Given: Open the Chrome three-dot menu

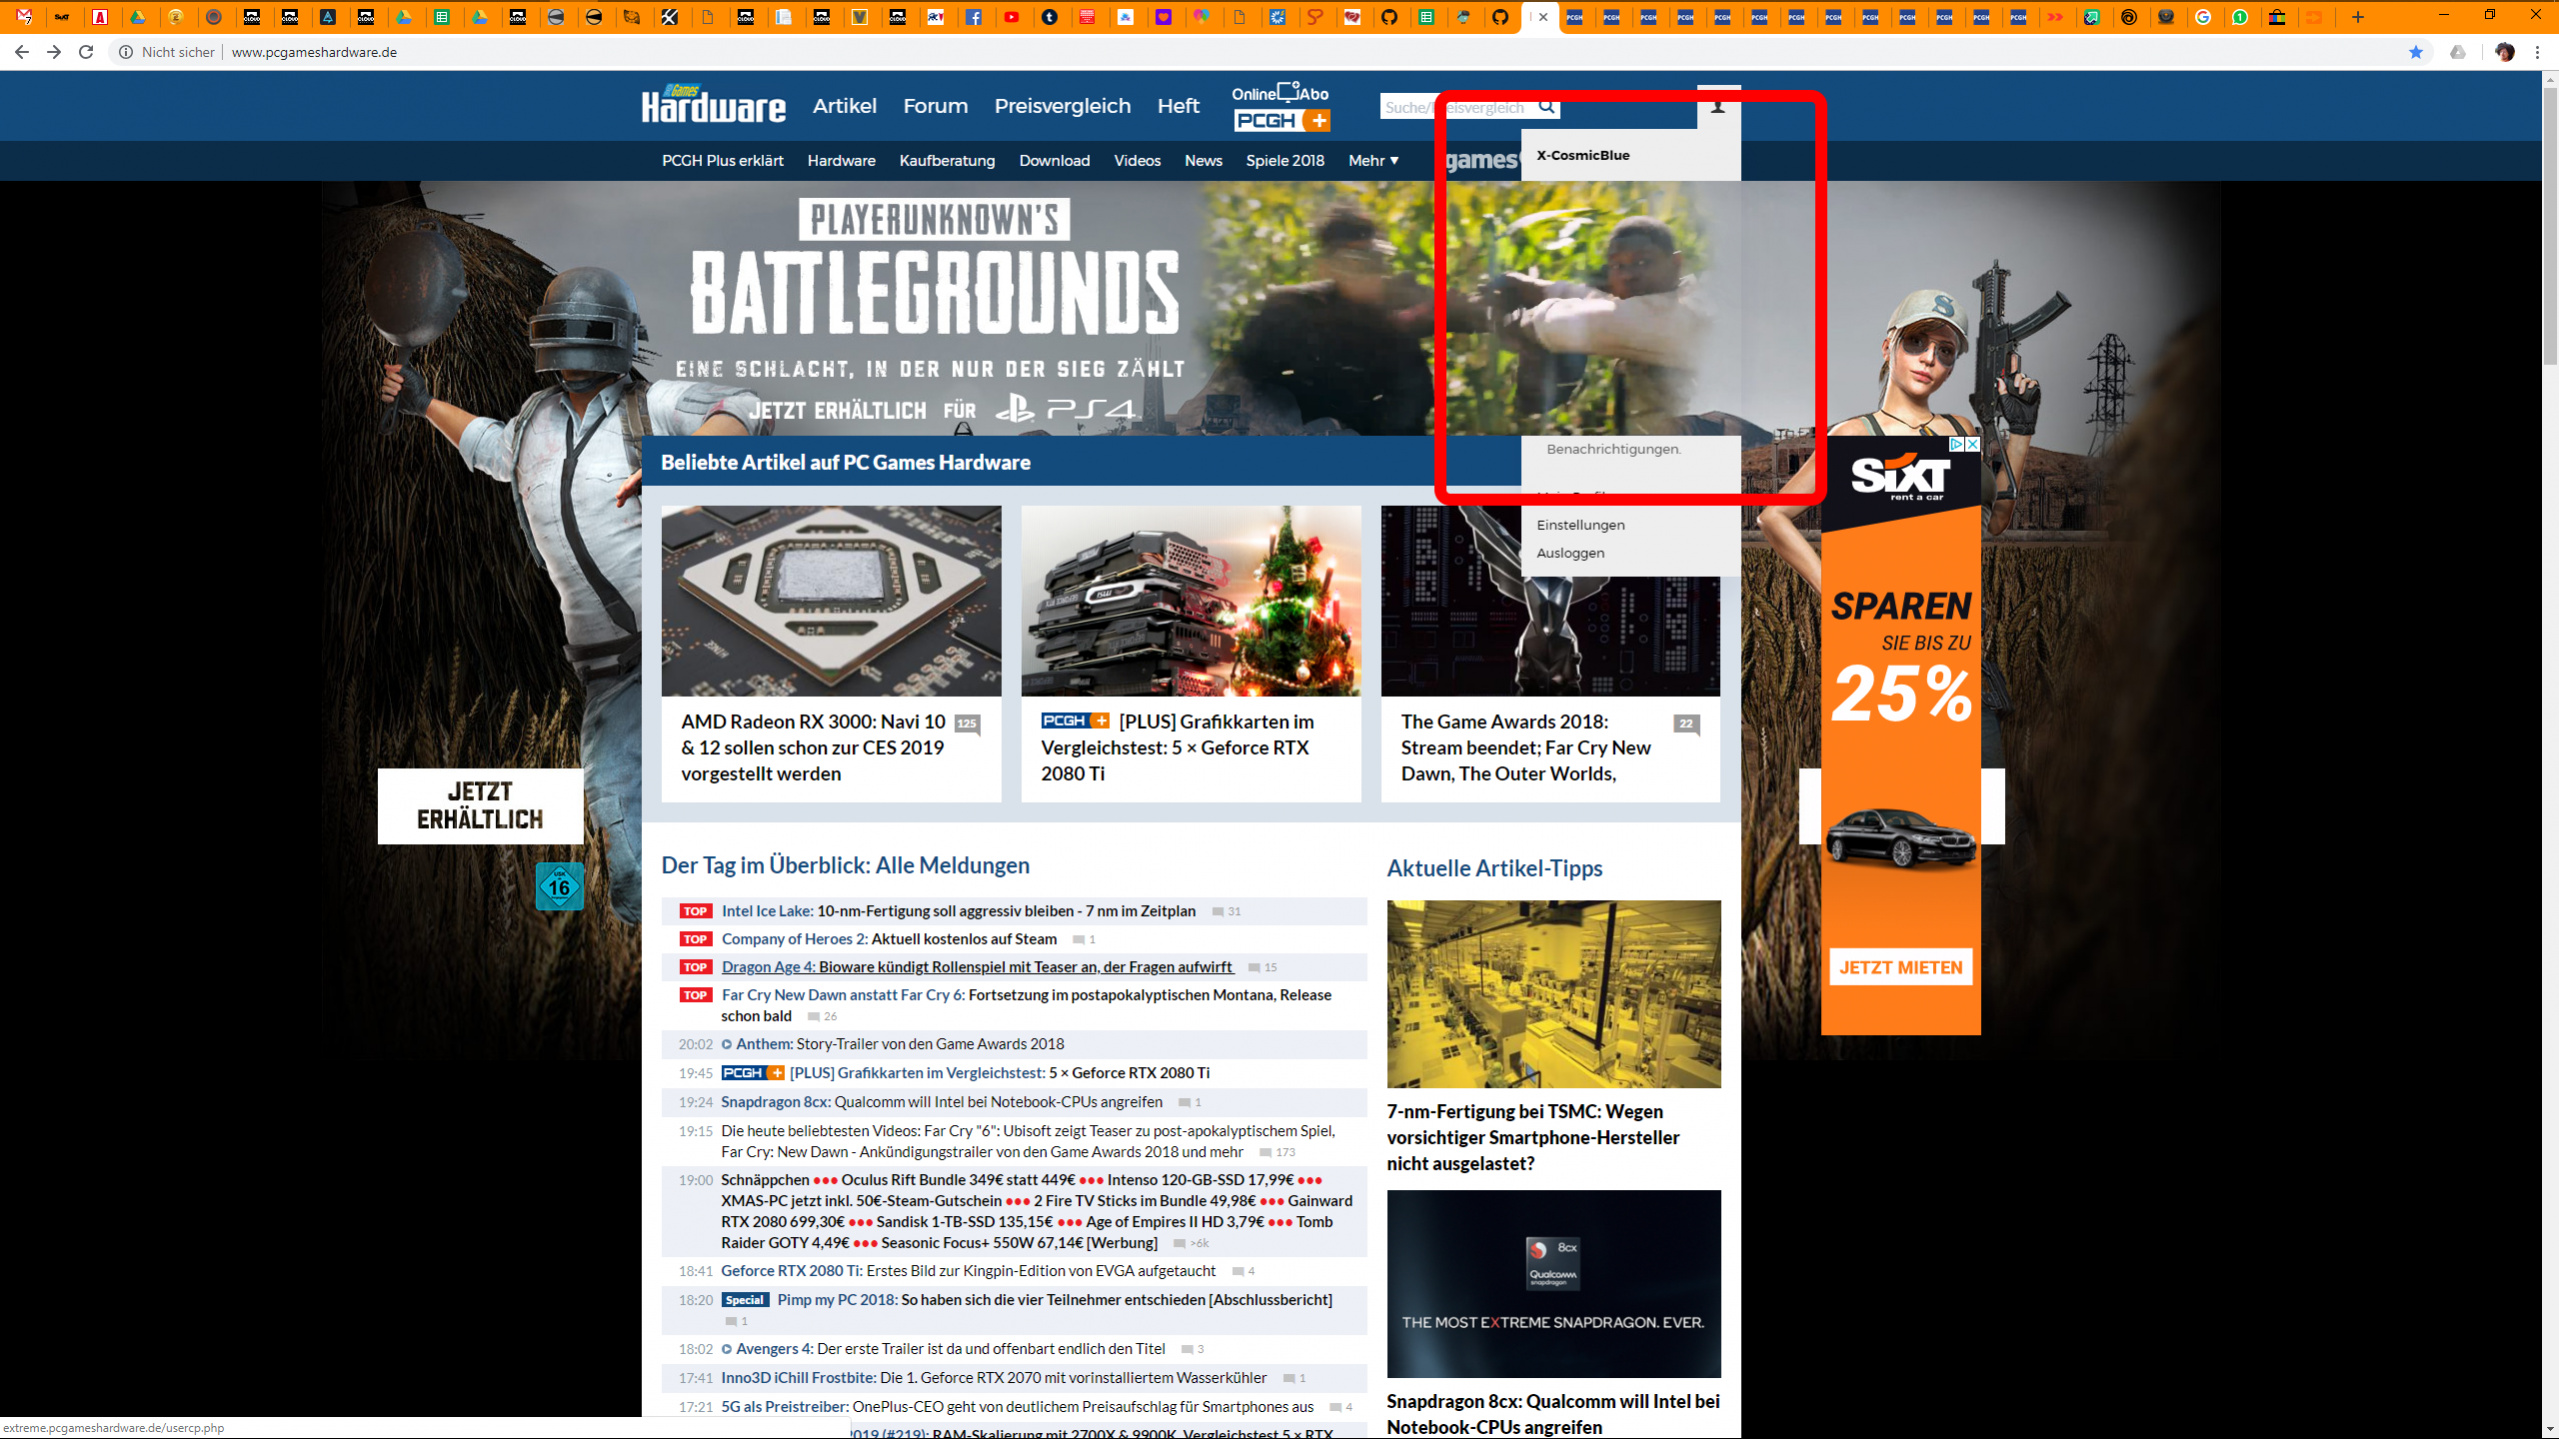Looking at the screenshot, I should click(x=2538, y=52).
